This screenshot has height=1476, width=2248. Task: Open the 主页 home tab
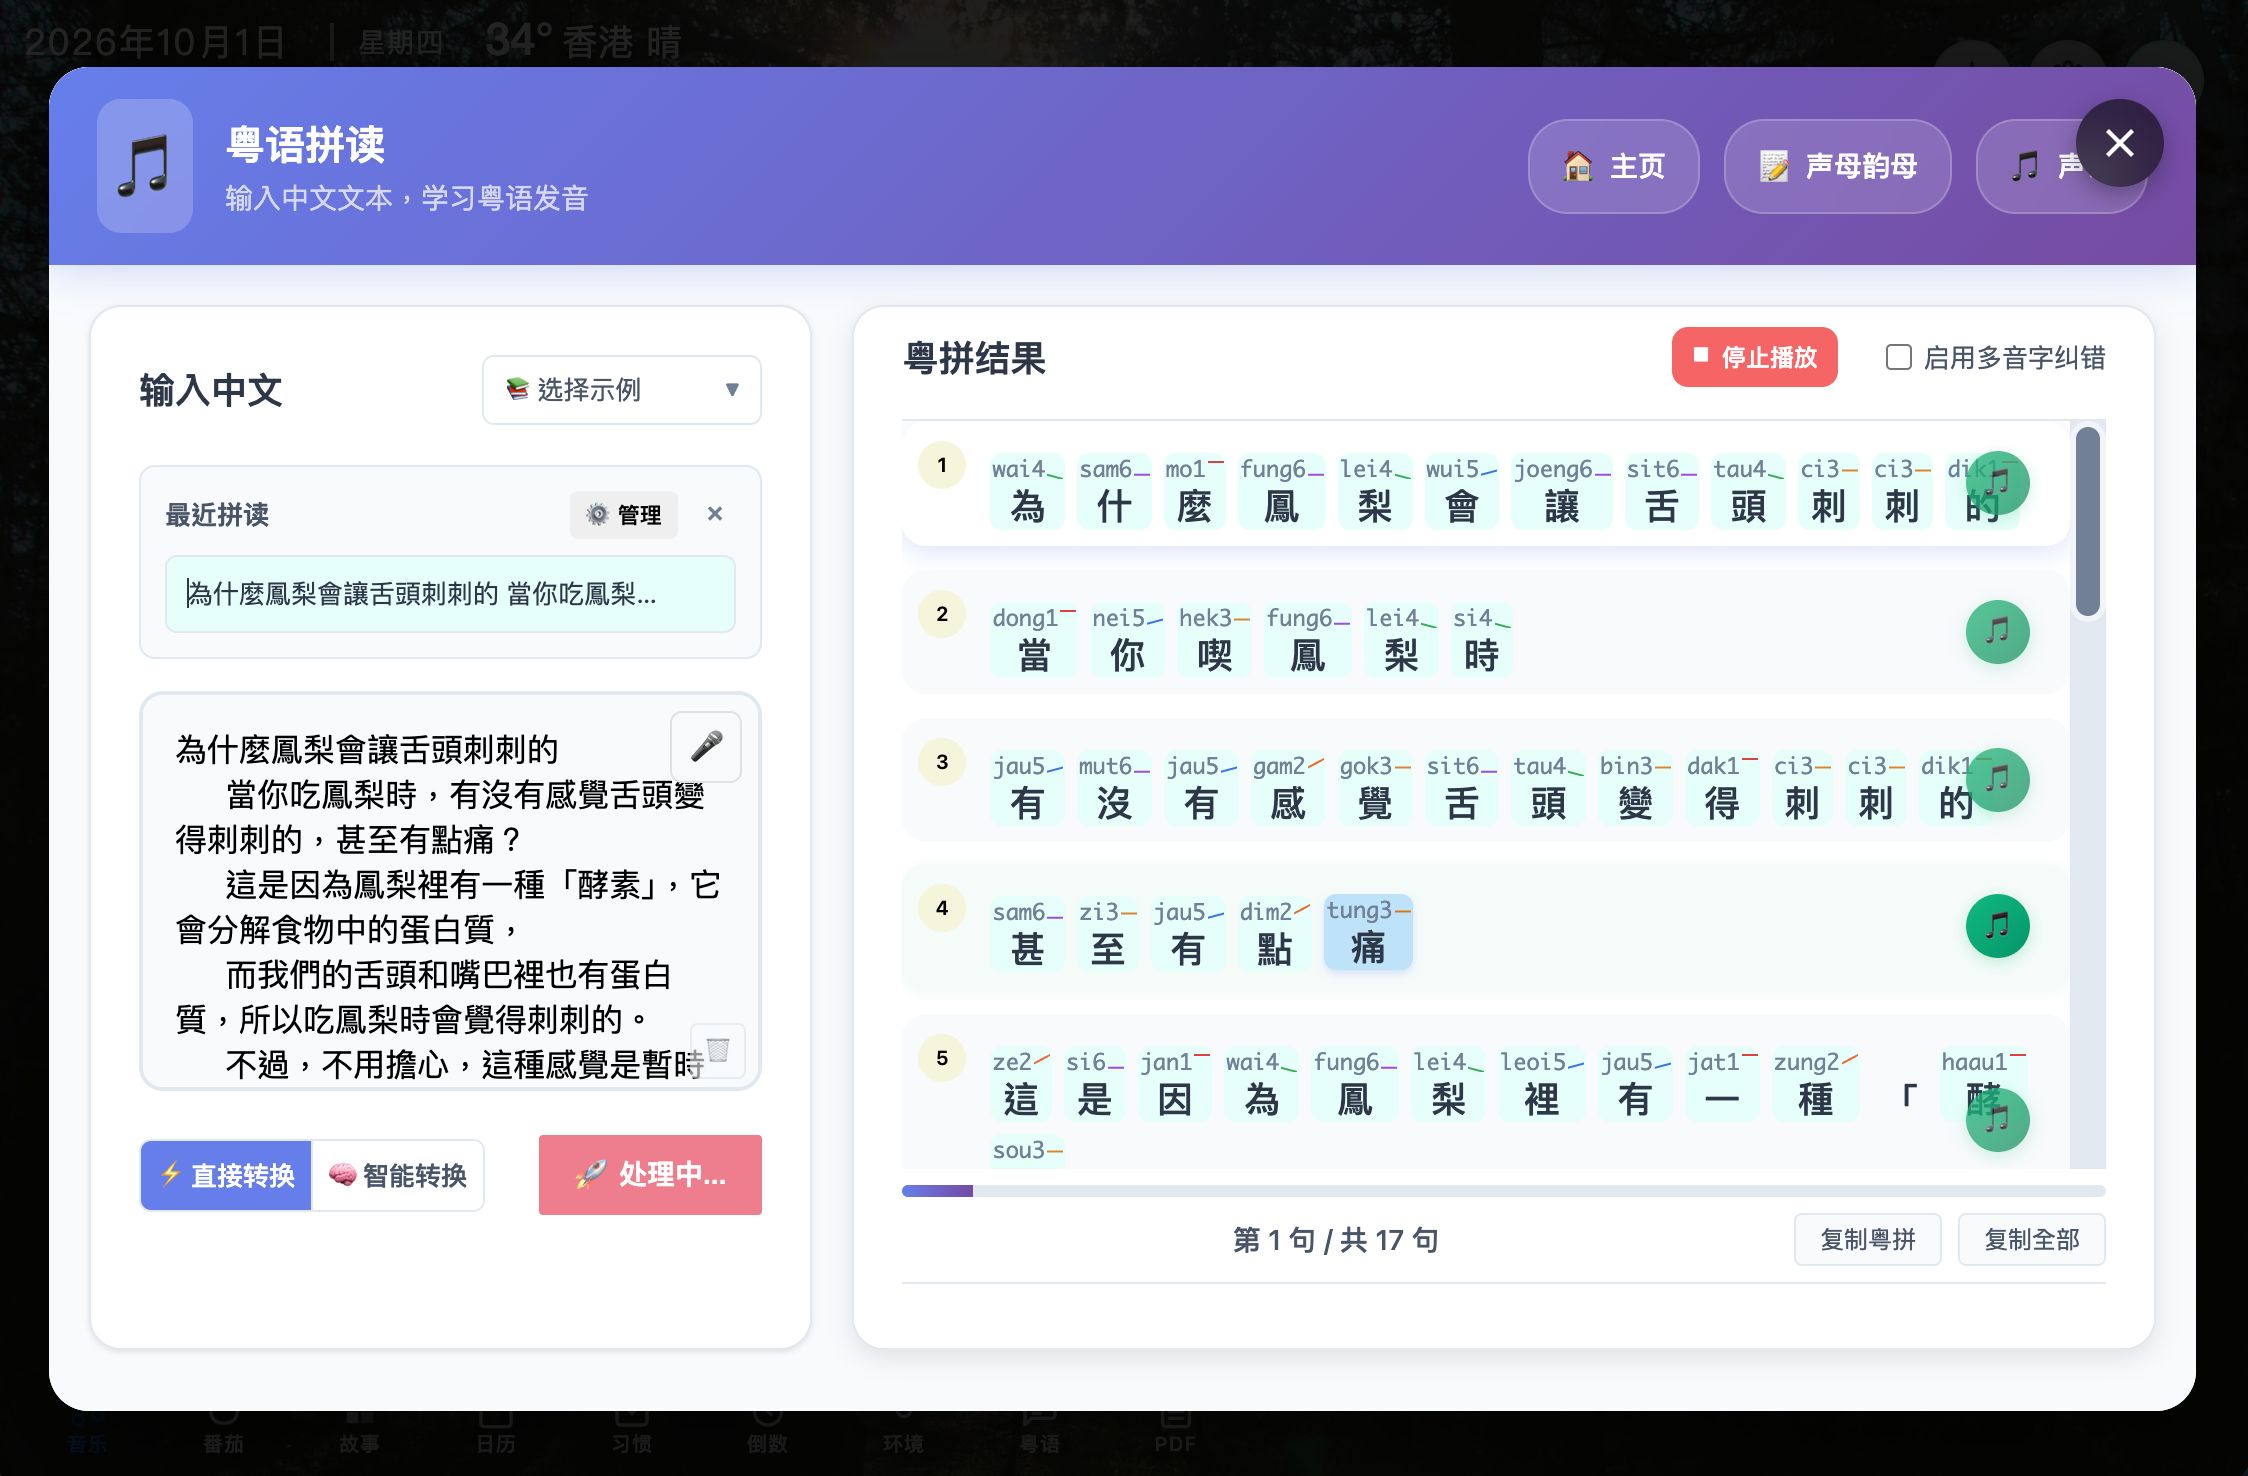[x=1614, y=166]
